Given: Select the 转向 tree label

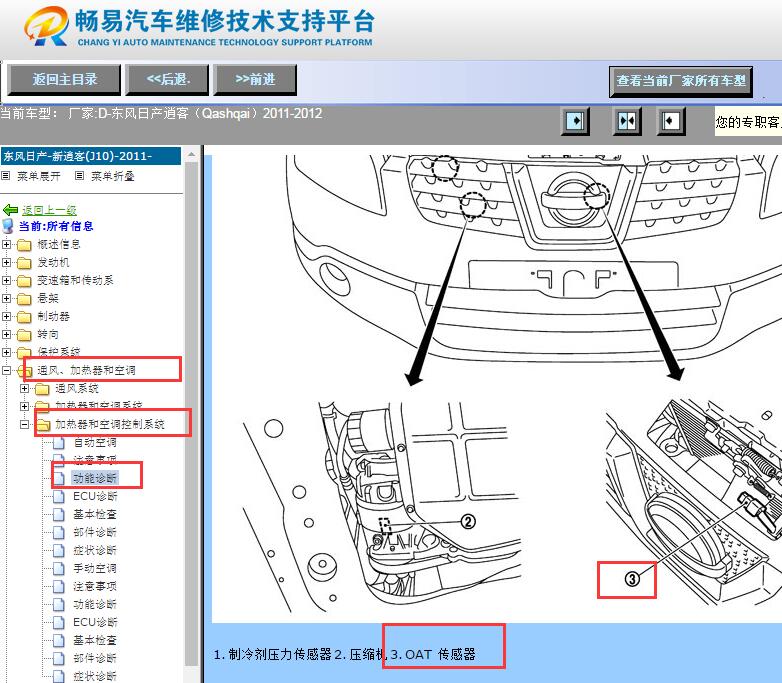Looking at the screenshot, I should point(48,334).
